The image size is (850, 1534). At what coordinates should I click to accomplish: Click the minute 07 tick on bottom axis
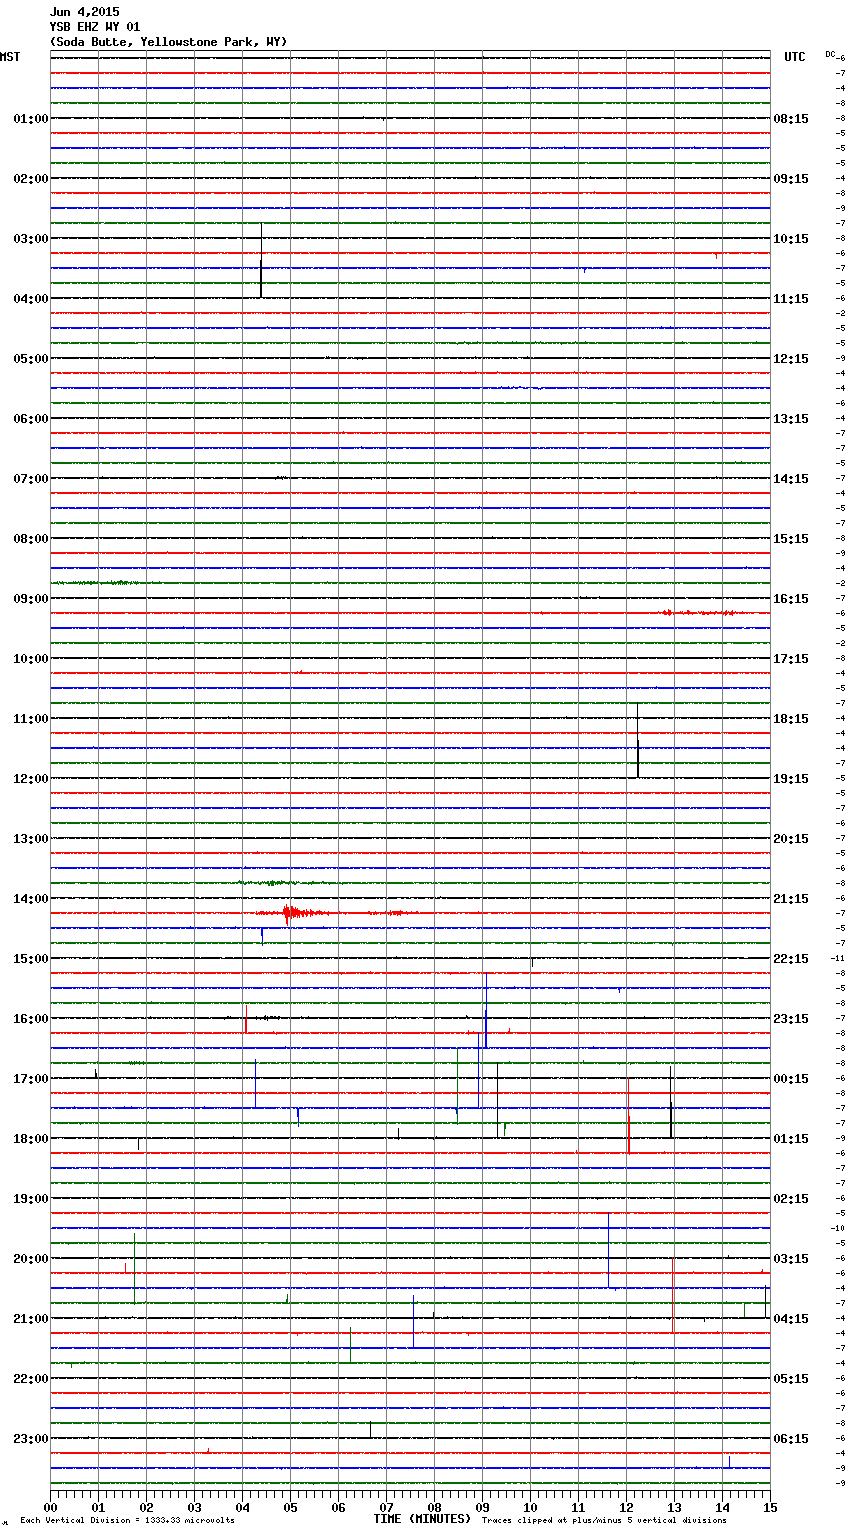coord(386,1508)
